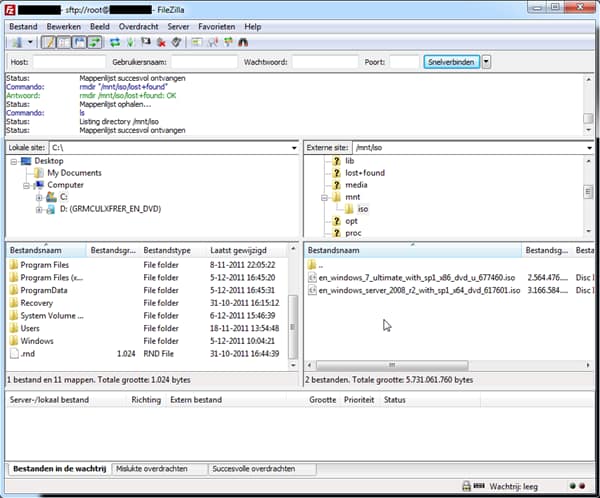600x498 pixels.
Task: Focus the Gebruikersnaam input field
Action: (x=204, y=62)
